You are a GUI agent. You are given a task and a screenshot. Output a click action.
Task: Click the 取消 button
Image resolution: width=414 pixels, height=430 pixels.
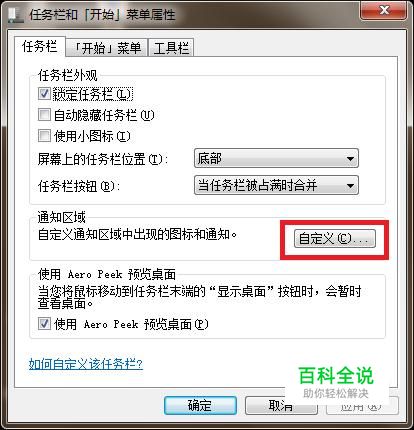[x=280, y=405]
